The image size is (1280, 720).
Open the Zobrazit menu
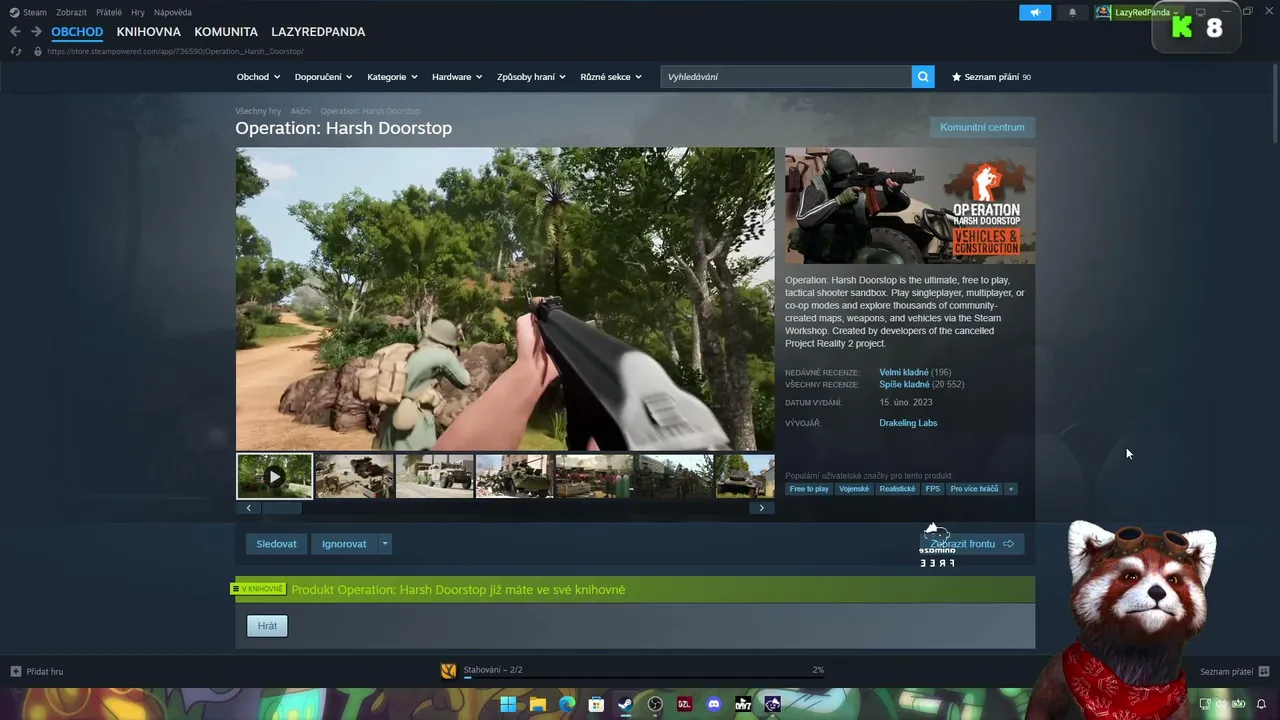[x=71, y=12]
